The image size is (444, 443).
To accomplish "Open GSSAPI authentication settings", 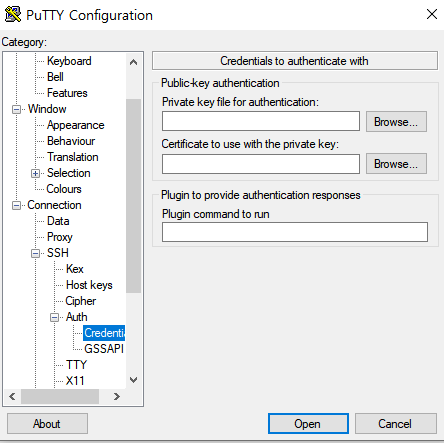I will tap(104, 349).
